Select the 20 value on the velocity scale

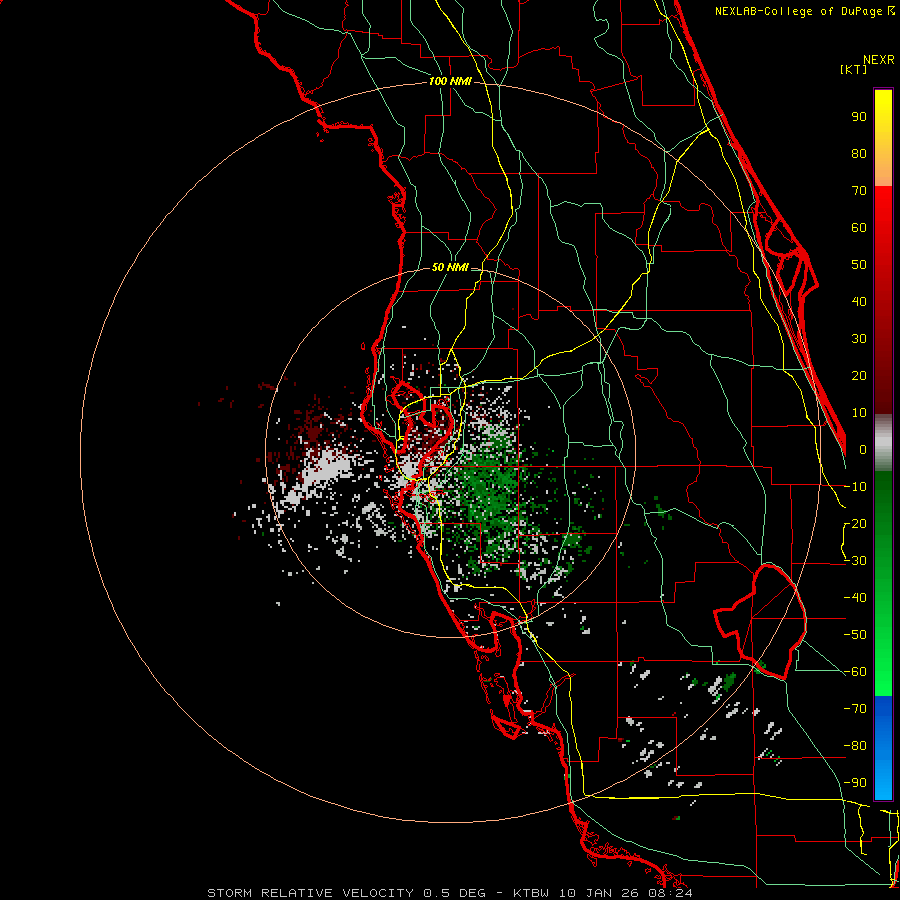tap(859, 376)
